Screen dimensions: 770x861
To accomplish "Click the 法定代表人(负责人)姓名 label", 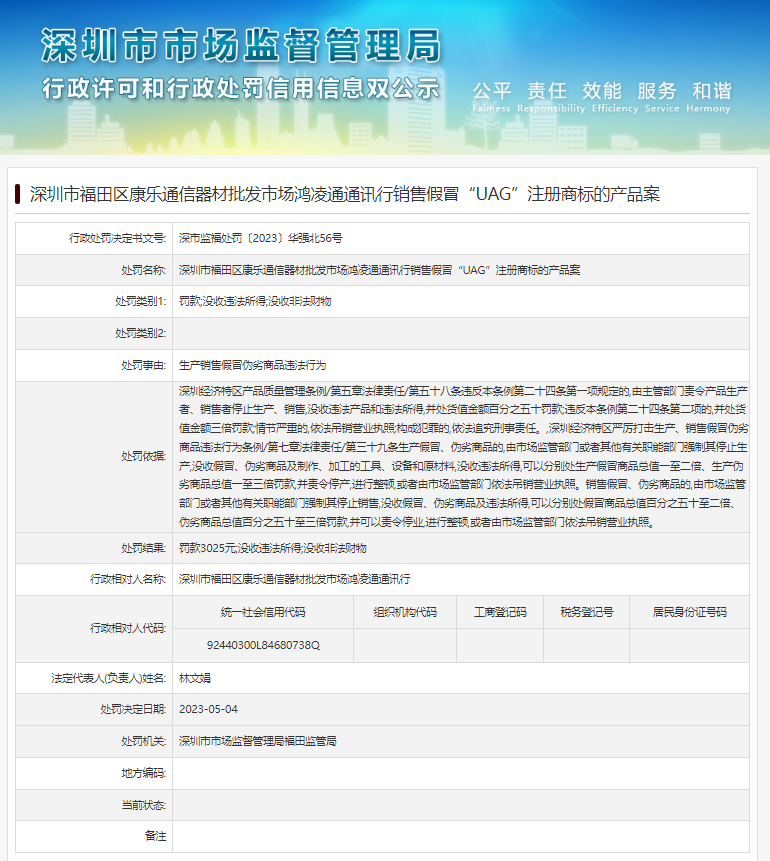I will click(x=109, y=678).
